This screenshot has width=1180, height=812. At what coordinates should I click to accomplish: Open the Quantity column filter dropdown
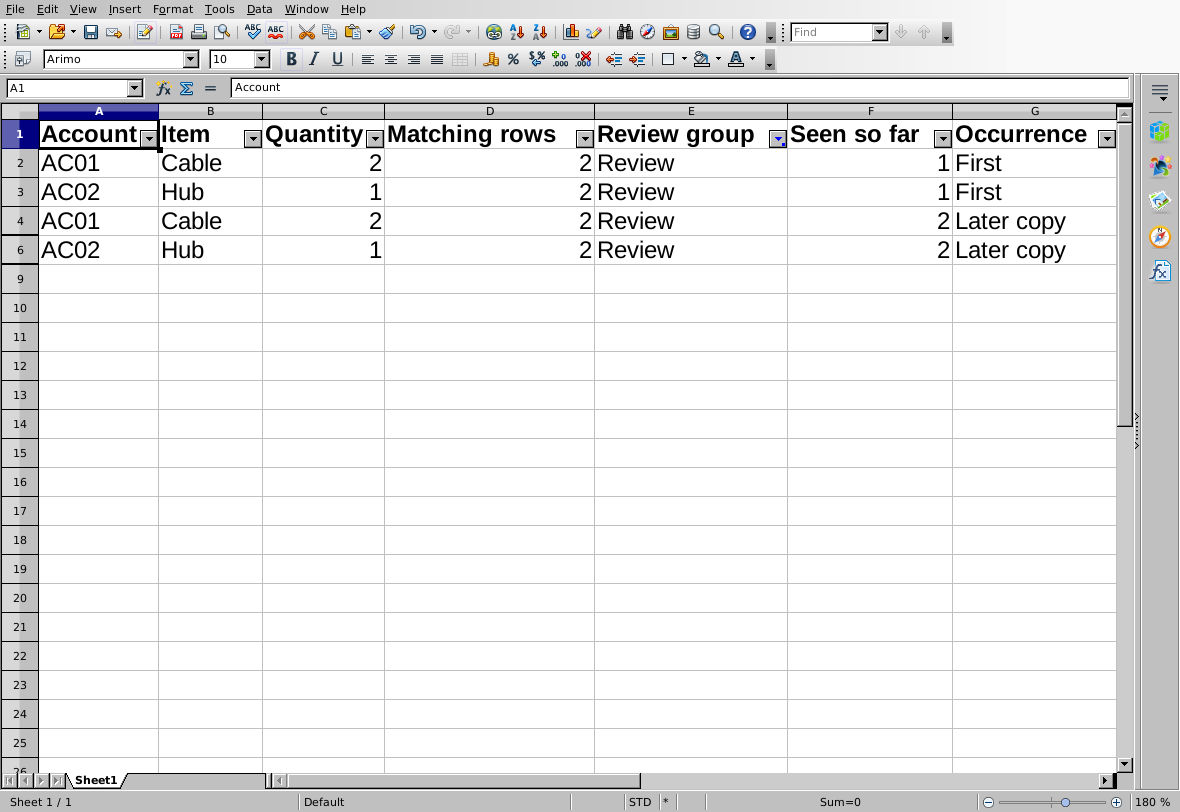tap(375, 138)
